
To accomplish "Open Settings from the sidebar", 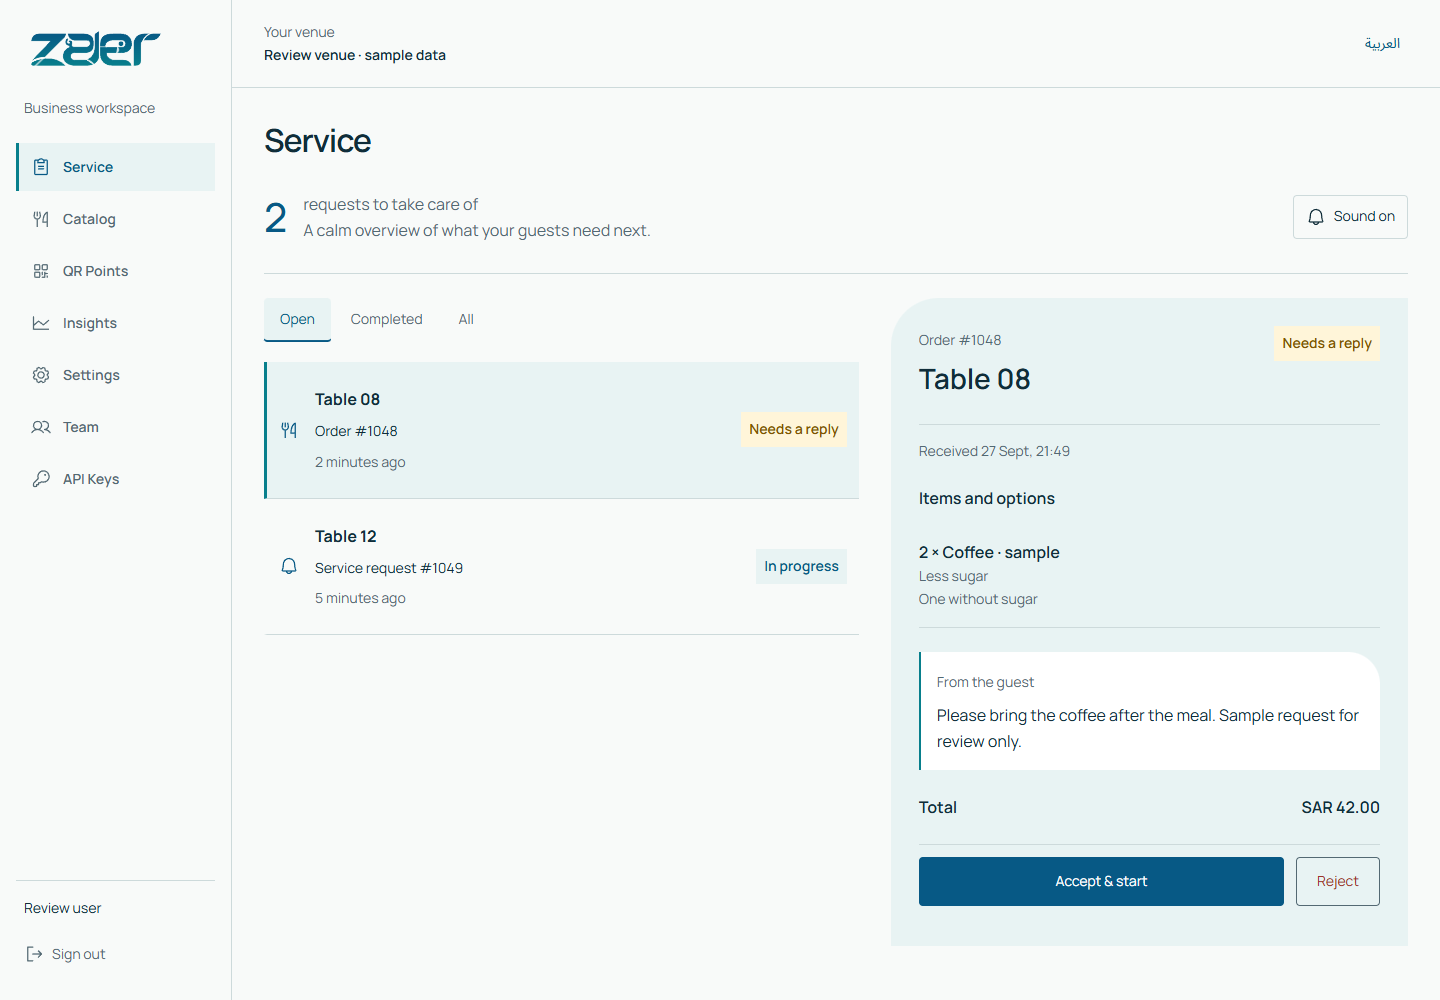I will point(116,375).
